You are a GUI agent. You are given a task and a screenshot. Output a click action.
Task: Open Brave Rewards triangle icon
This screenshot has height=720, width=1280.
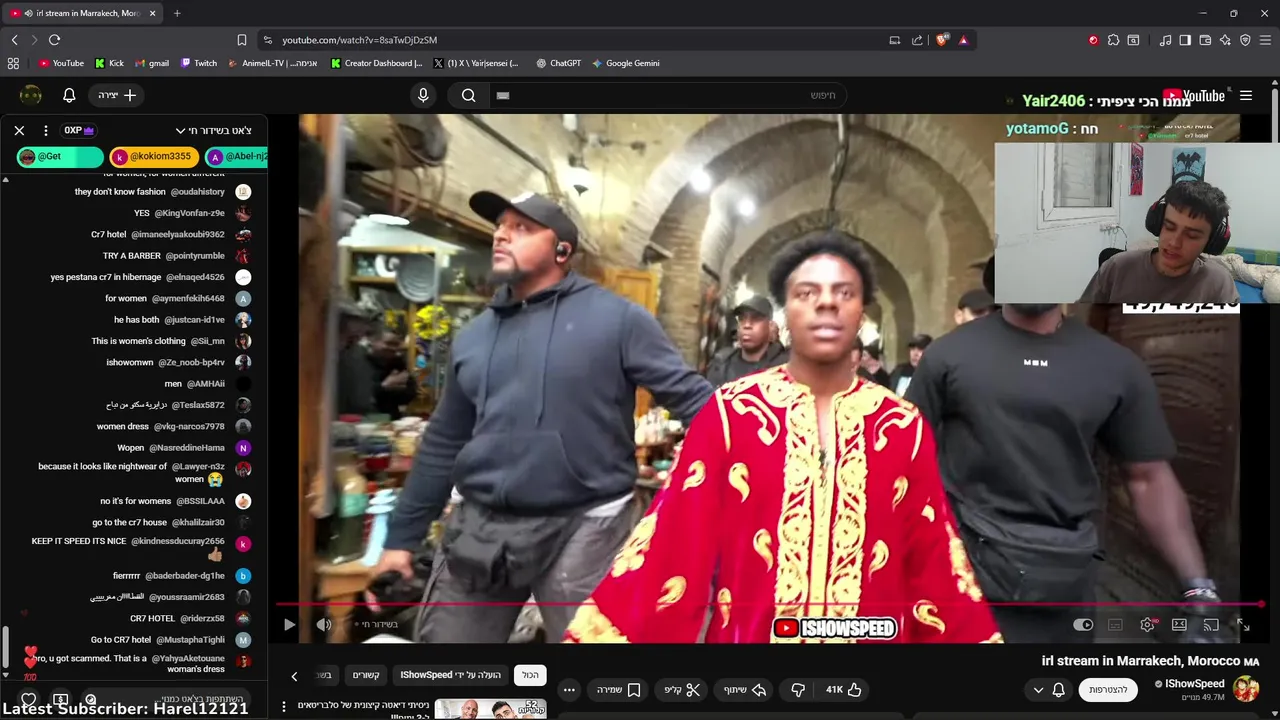point(963,40)
